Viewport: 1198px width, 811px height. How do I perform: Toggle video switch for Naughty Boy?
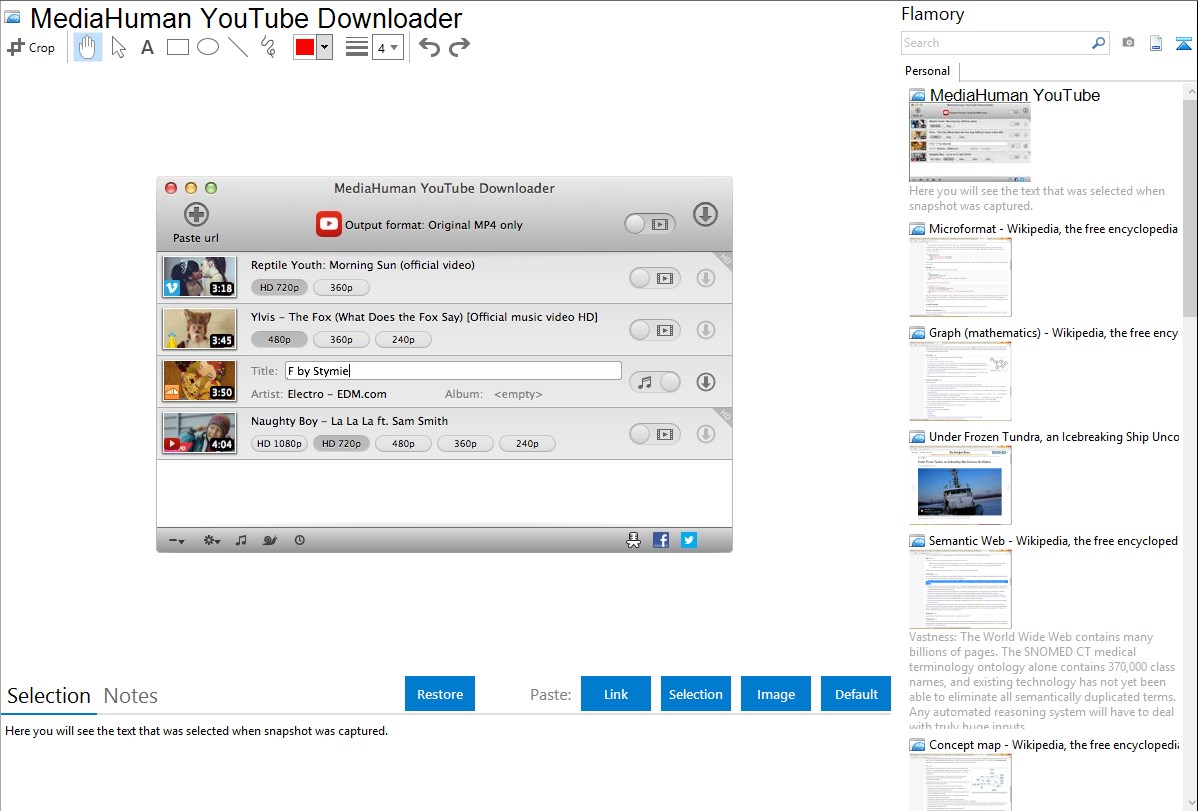click(654, 434)
